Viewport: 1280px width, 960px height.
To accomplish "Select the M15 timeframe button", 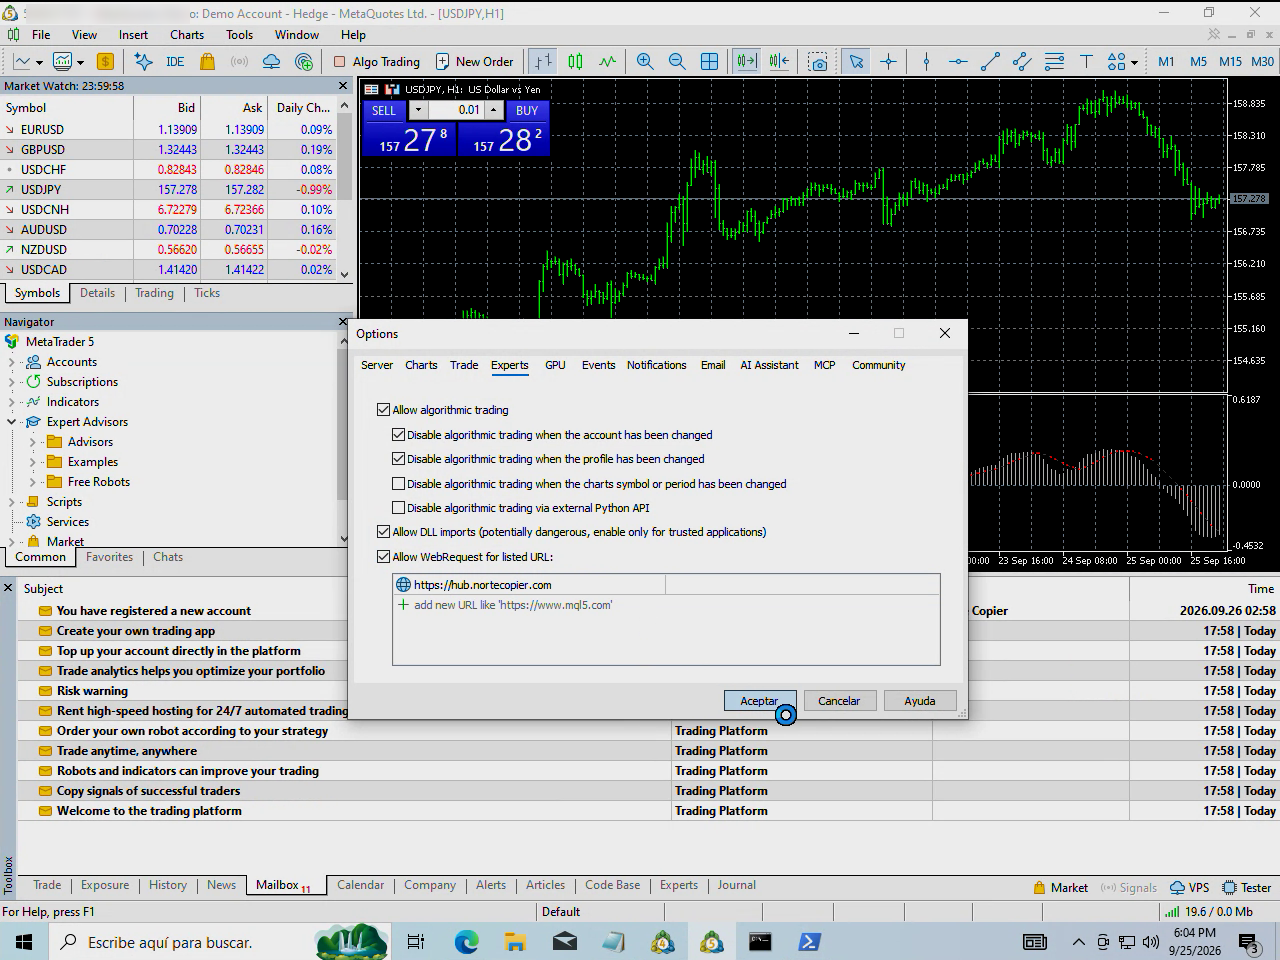I will coord(1230,61).
